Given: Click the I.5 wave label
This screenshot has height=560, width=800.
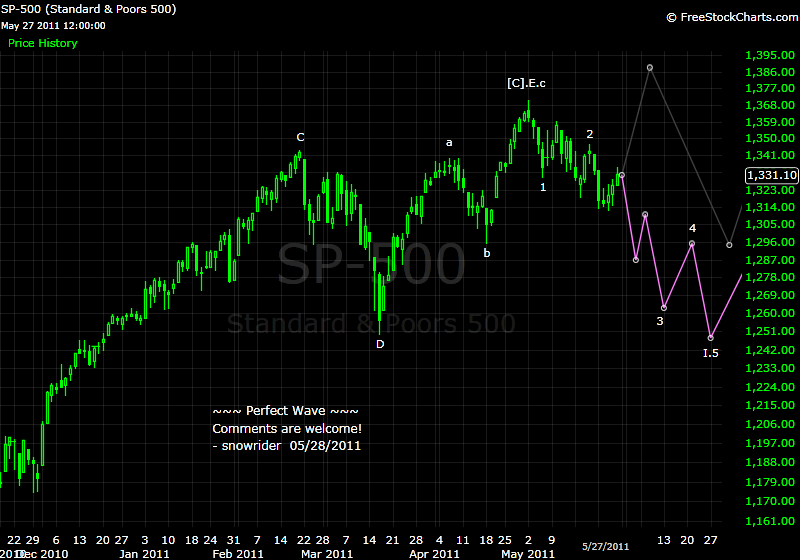Looking at the screenshot, I should coord(711,353).
